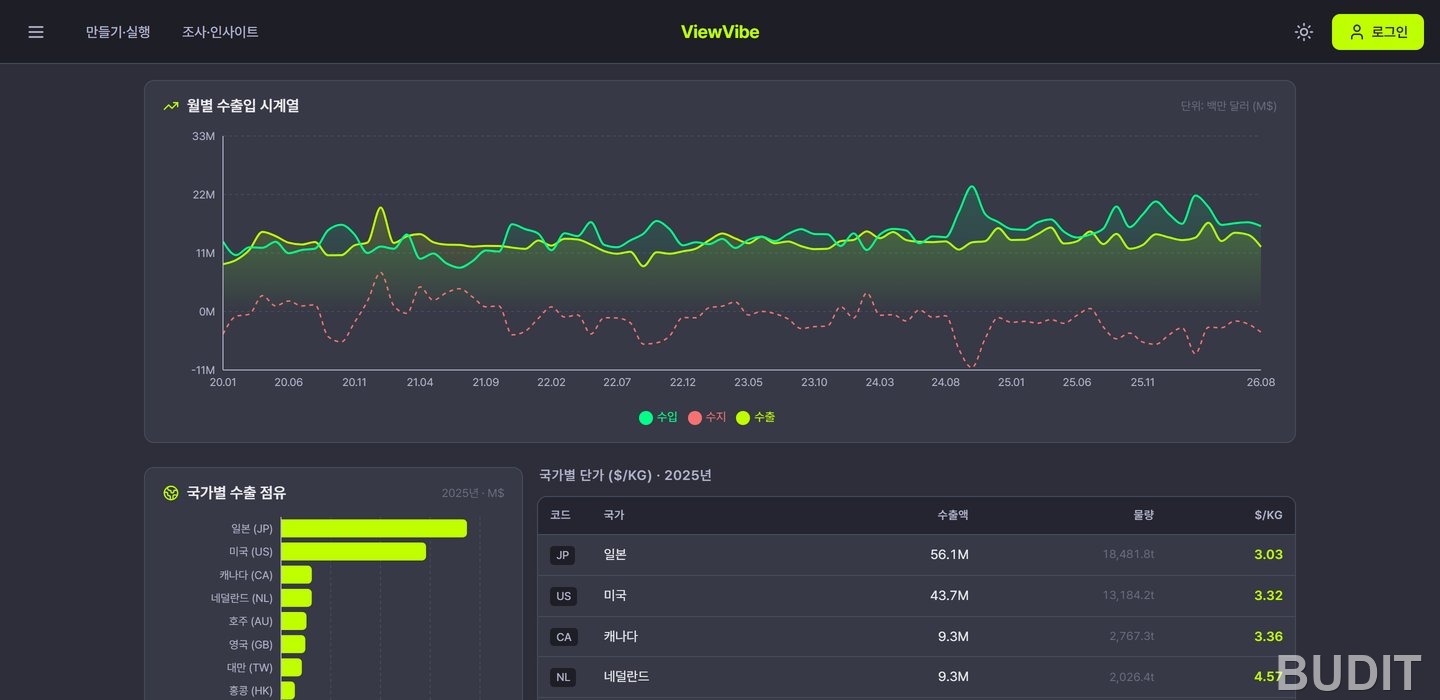Toggle light theme with sun icon

1303,32
